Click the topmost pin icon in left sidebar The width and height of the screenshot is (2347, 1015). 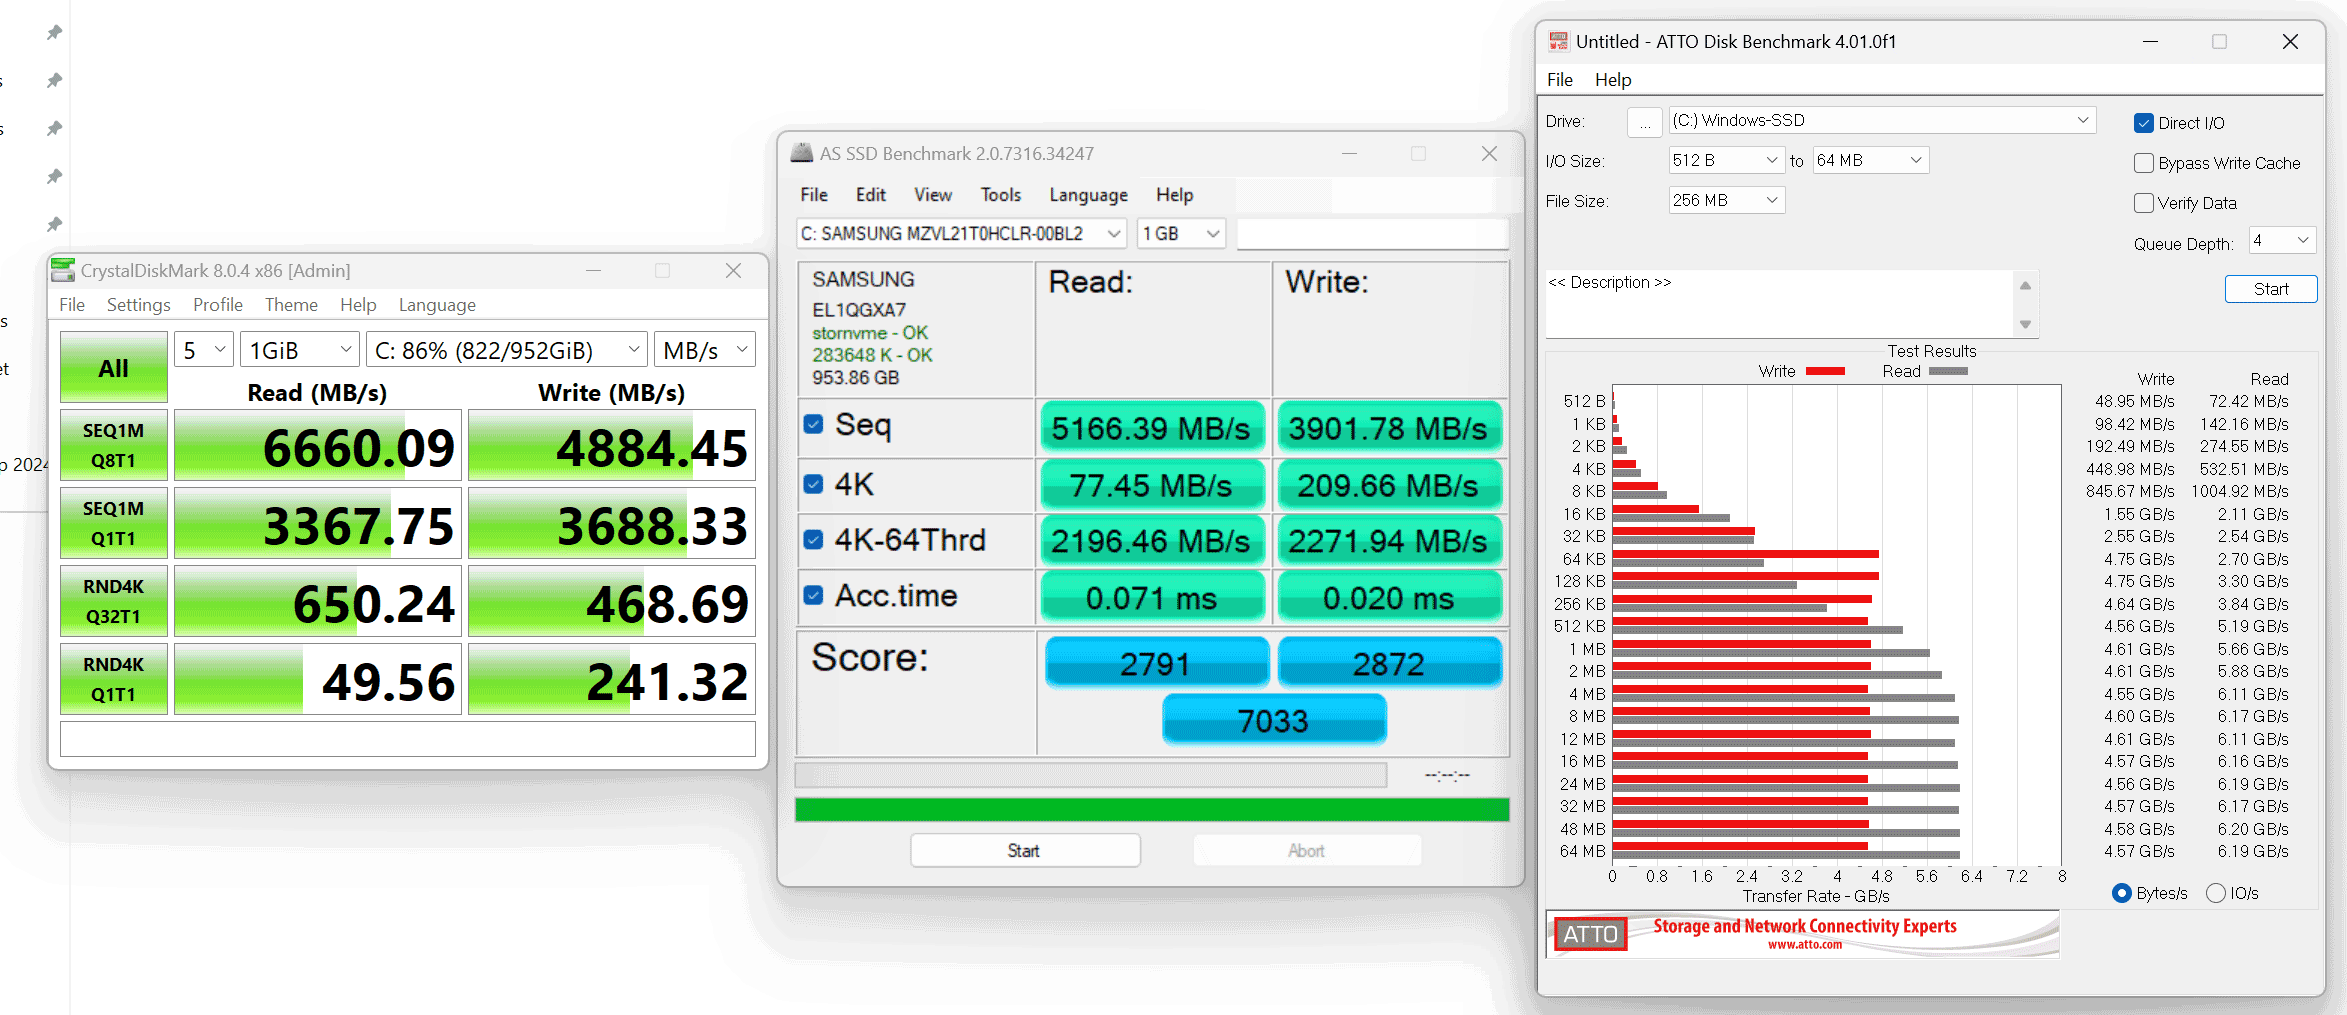tap(55, 32)
